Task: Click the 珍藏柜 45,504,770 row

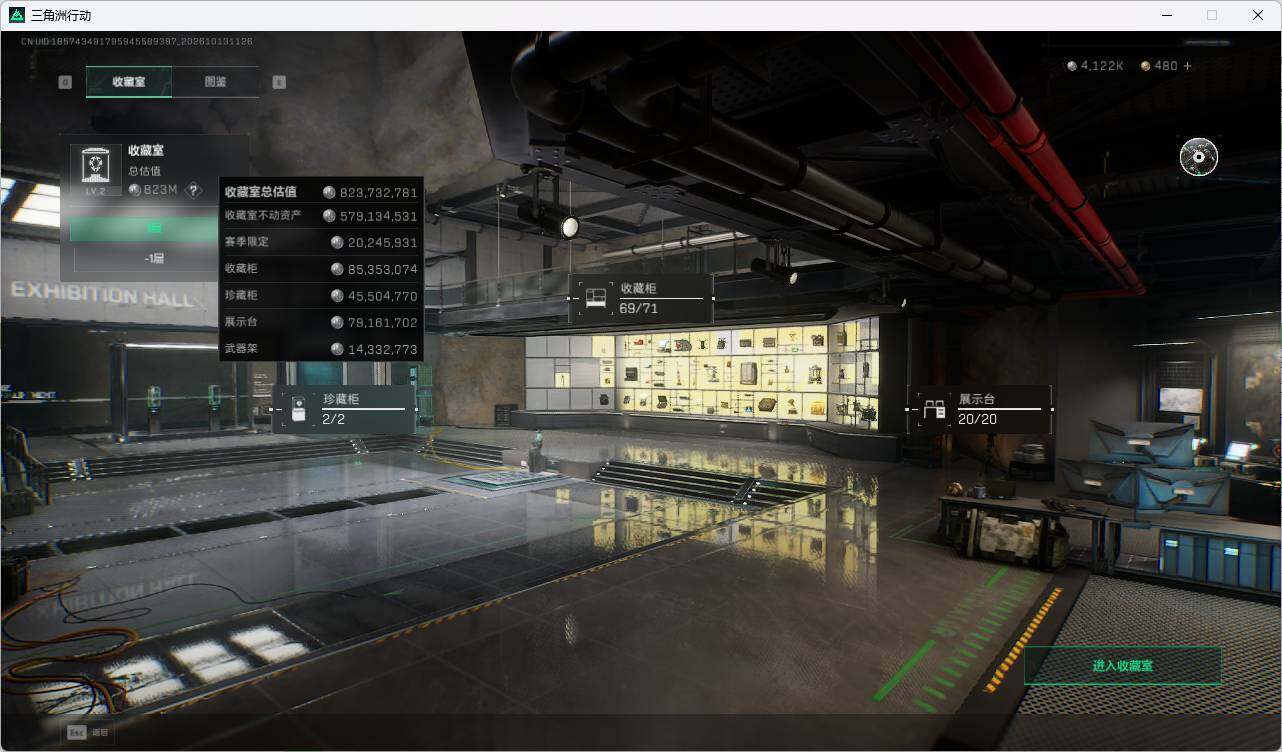Action: coord(321,296)
